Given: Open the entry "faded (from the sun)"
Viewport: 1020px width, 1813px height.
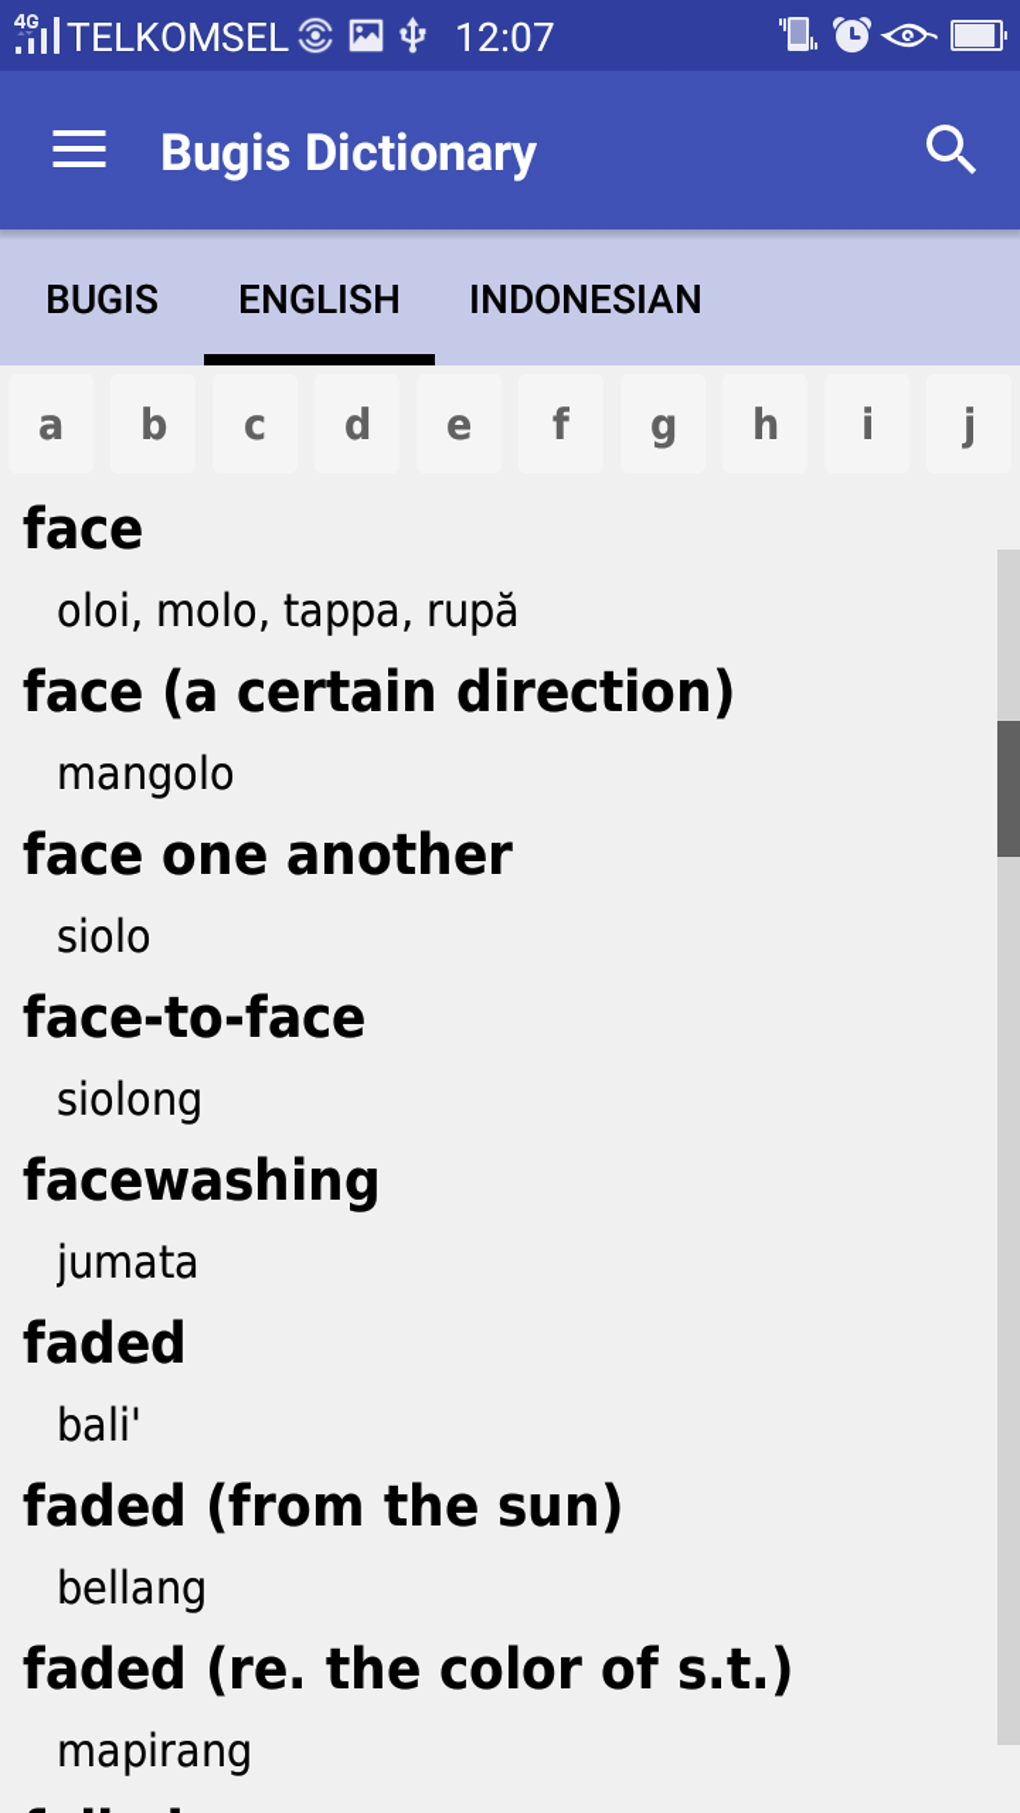Looking at the screenshot, I should (322, 1505).
